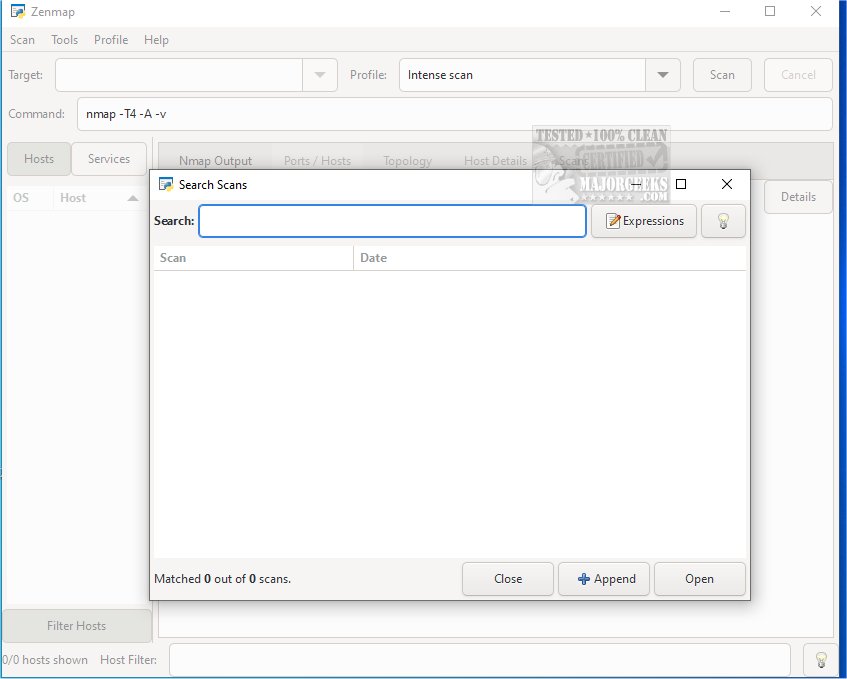Sort results by Date column header
The width and height of the screenshot is (847, 679).
click(x=550, y=258)
